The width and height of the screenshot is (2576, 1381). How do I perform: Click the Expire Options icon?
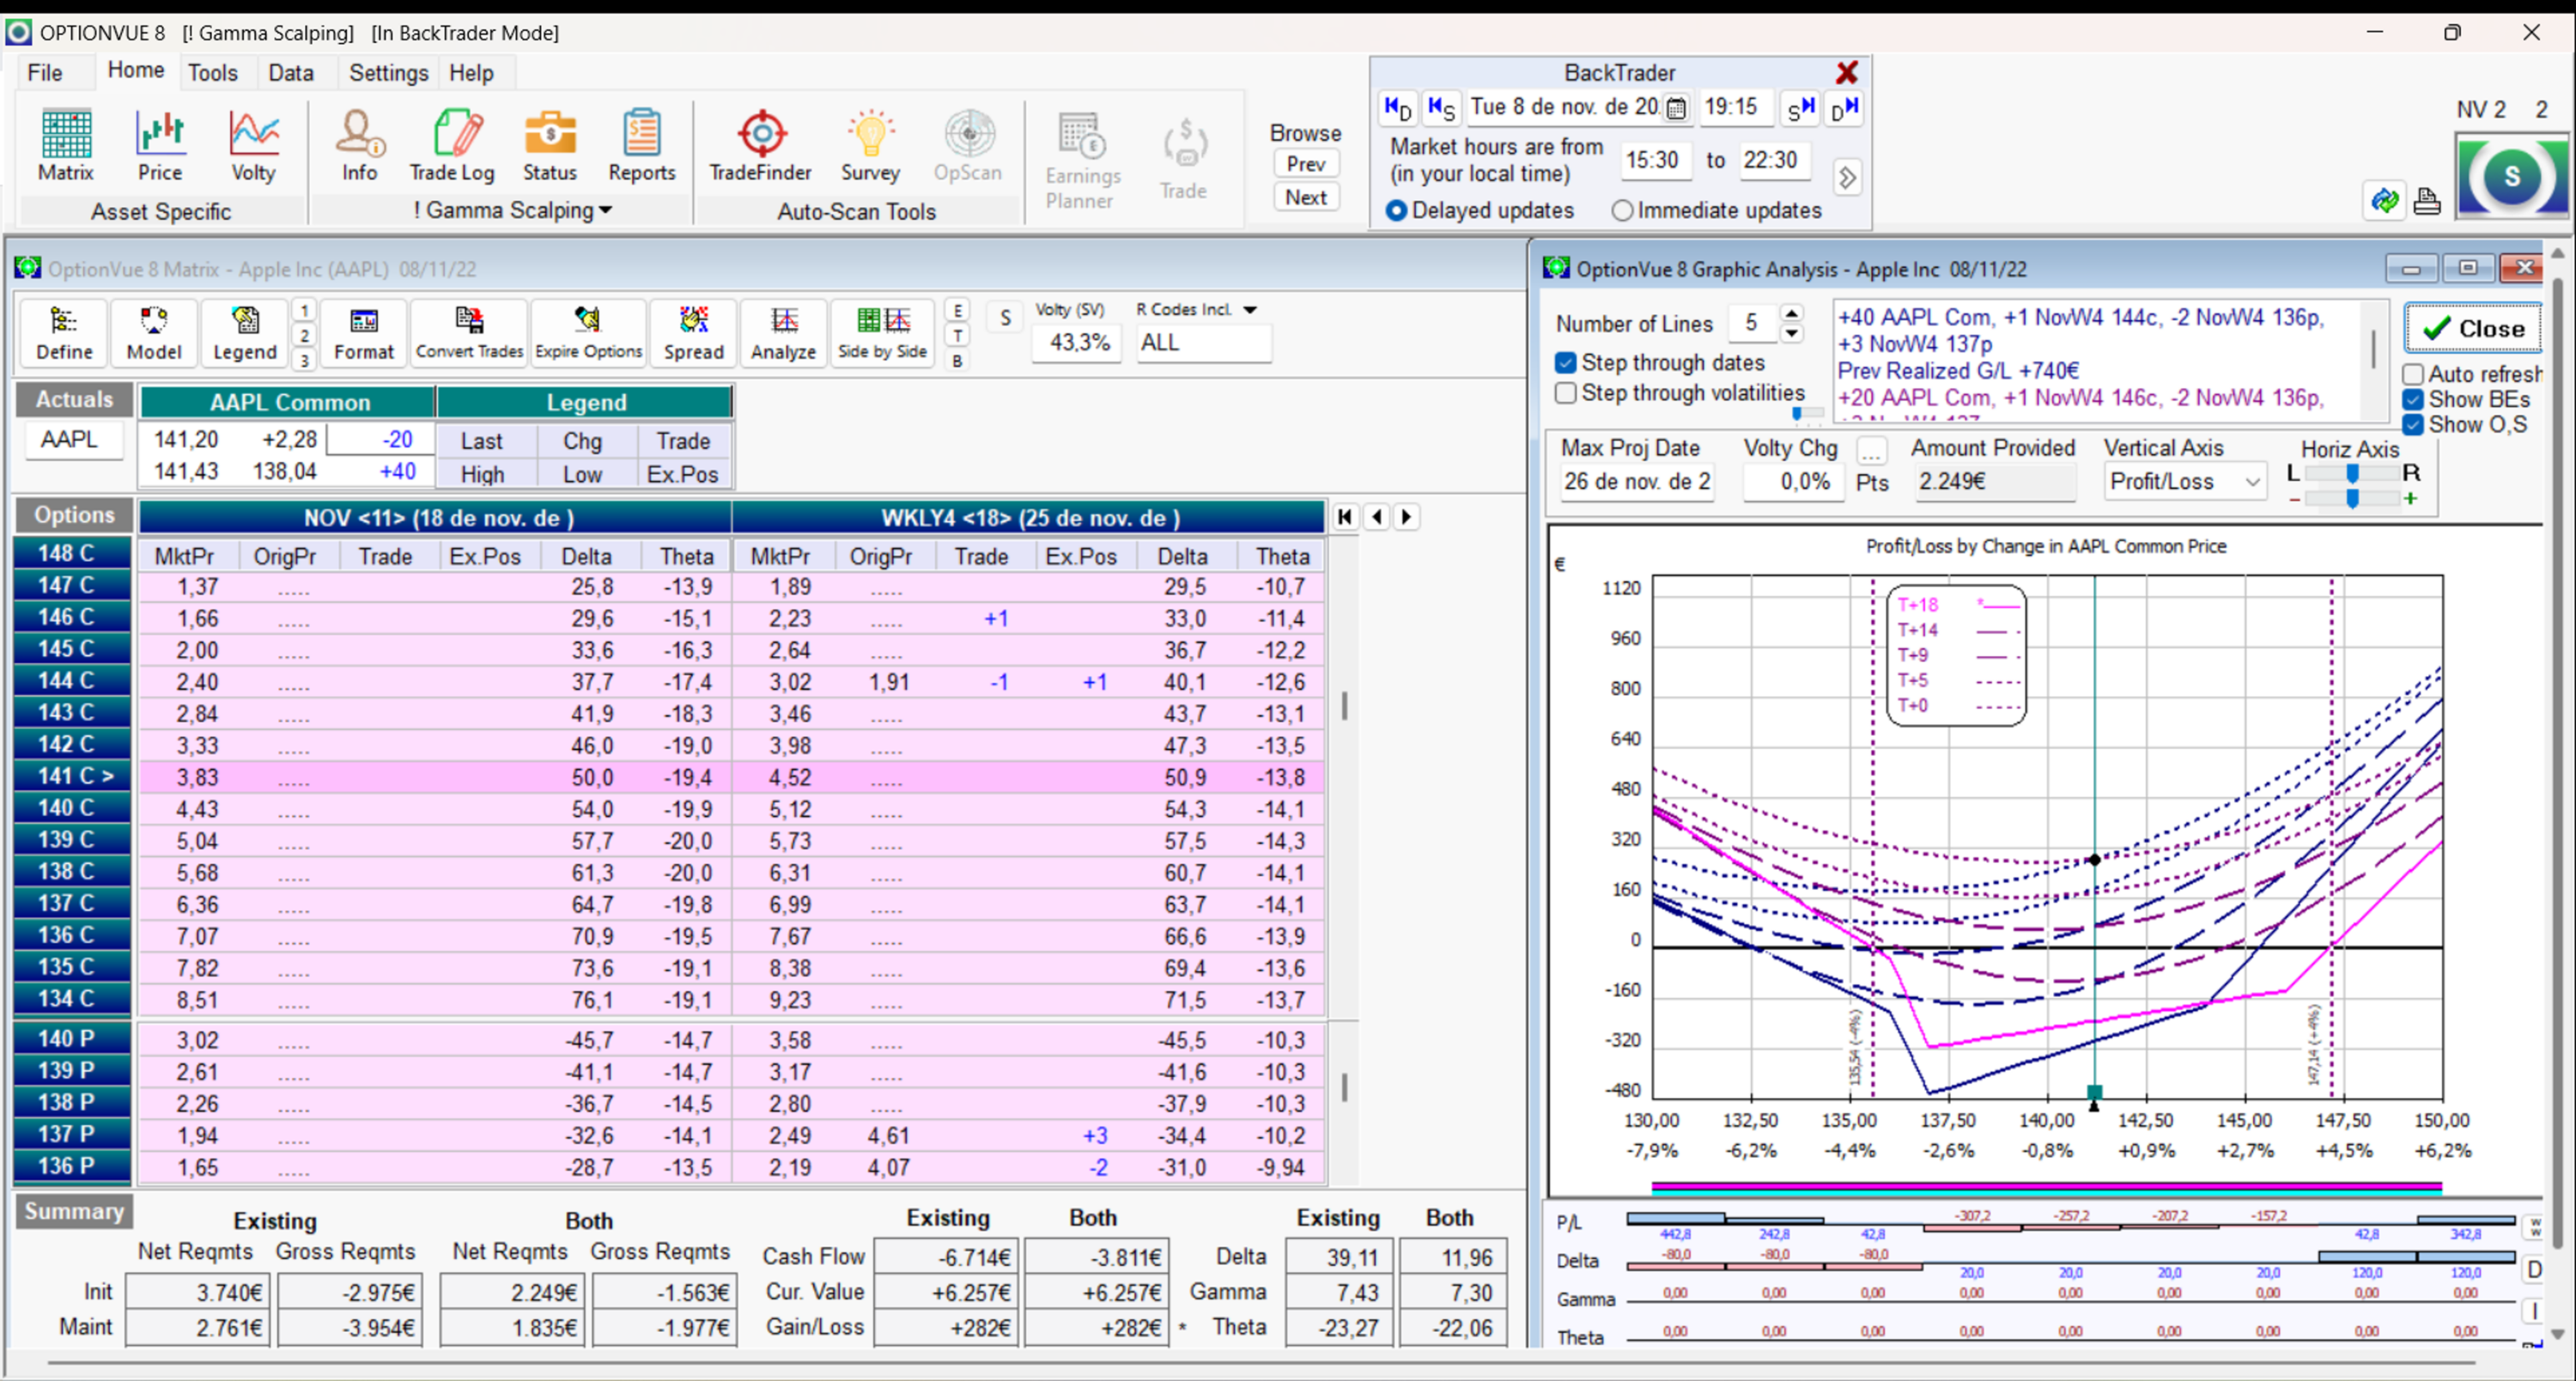pos(589,333)
